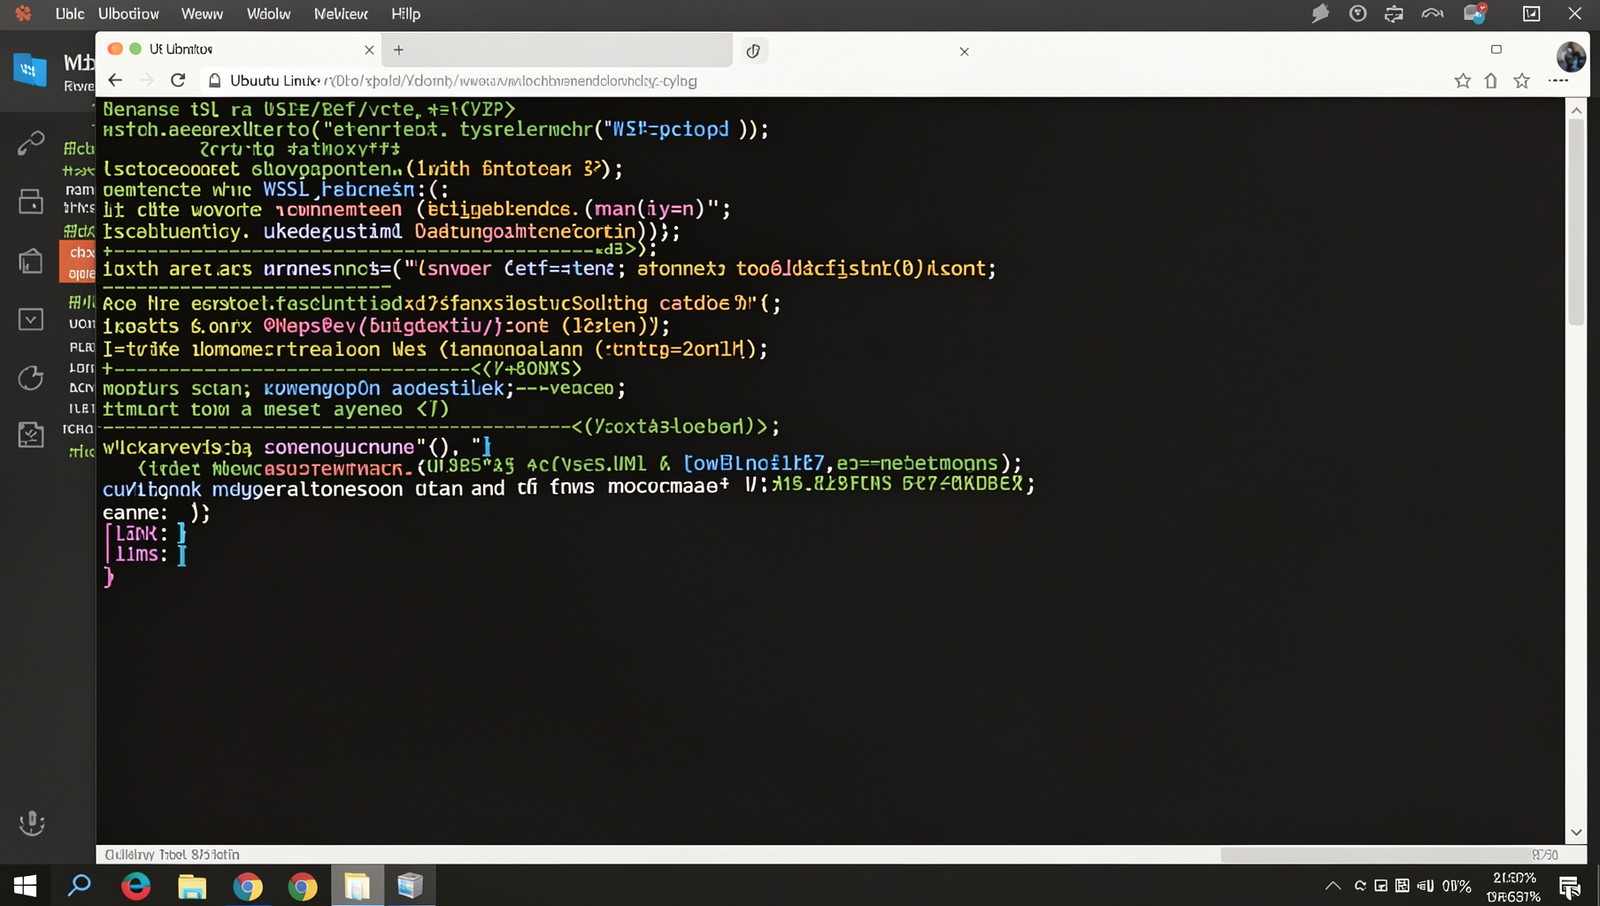Open File Explorer from the taskbar
This screenshot has width=1600, height=906.
tap(192, 886)
